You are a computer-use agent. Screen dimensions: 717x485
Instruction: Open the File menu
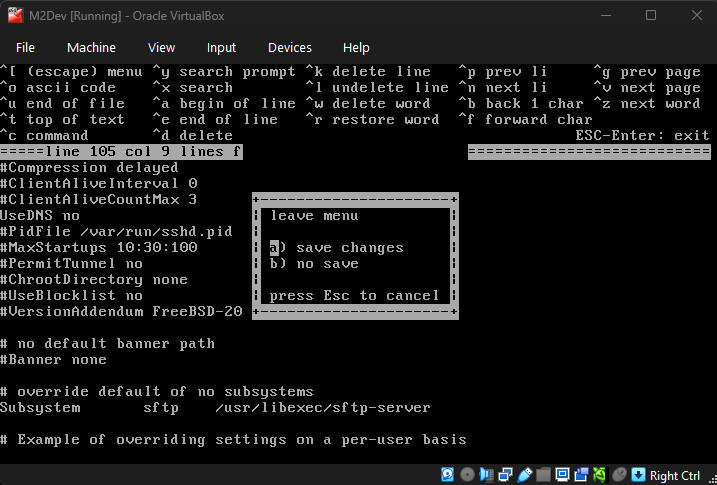click(25, 47)
